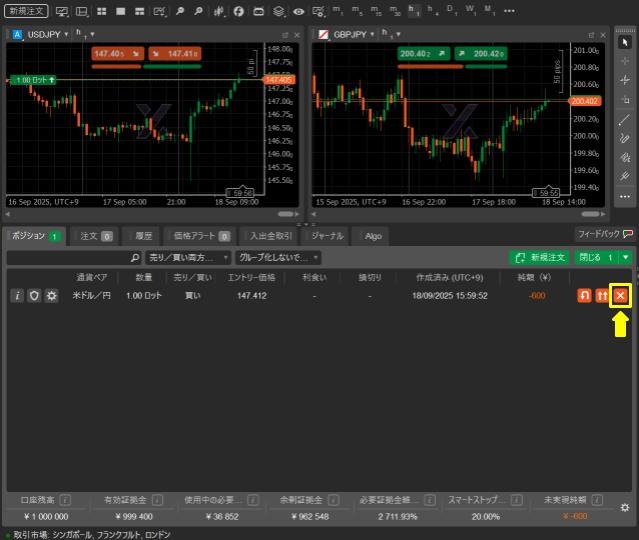Switch to the 履歴 tab
This screenshot has height=540, width=639.
142,236
